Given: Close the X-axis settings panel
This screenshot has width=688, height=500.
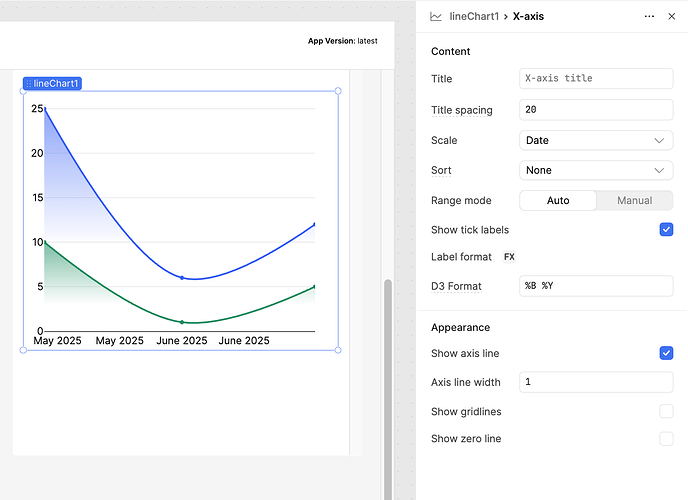Looking at the screenshot, I should click(x=672, y=17).
